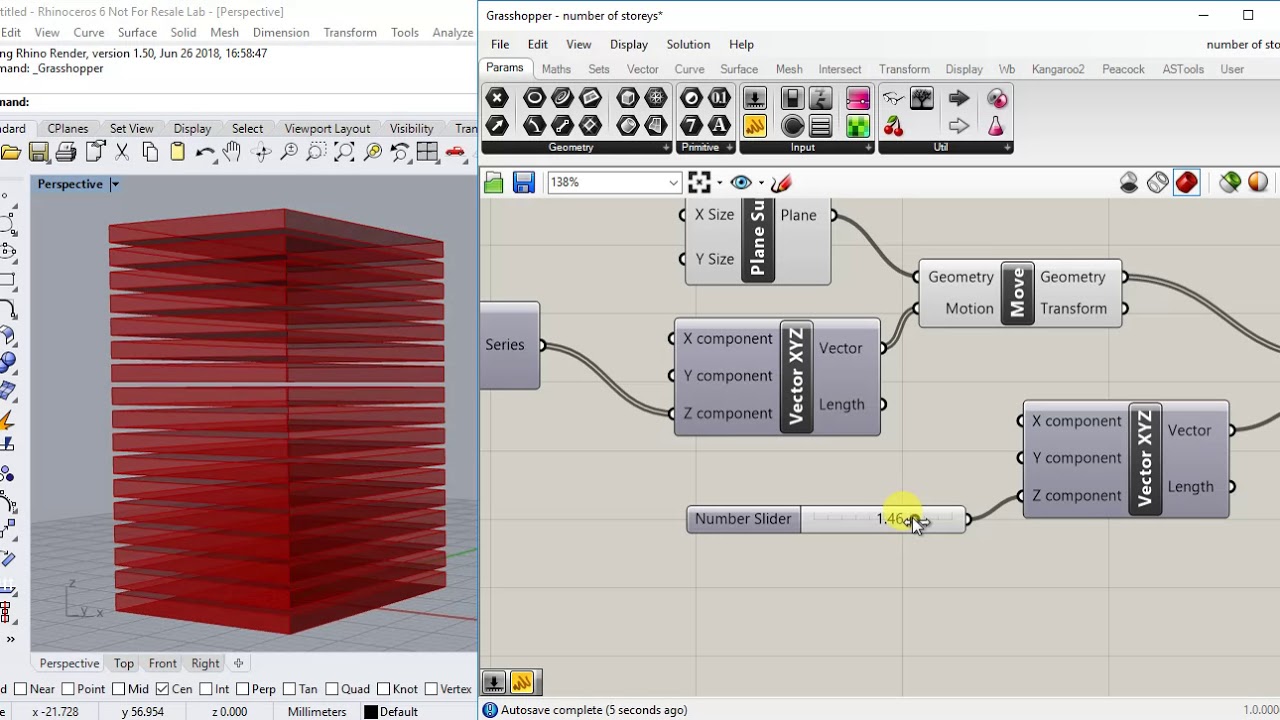
Task: Select the Mesh parameter icon
Action: [x=656, y=98]
